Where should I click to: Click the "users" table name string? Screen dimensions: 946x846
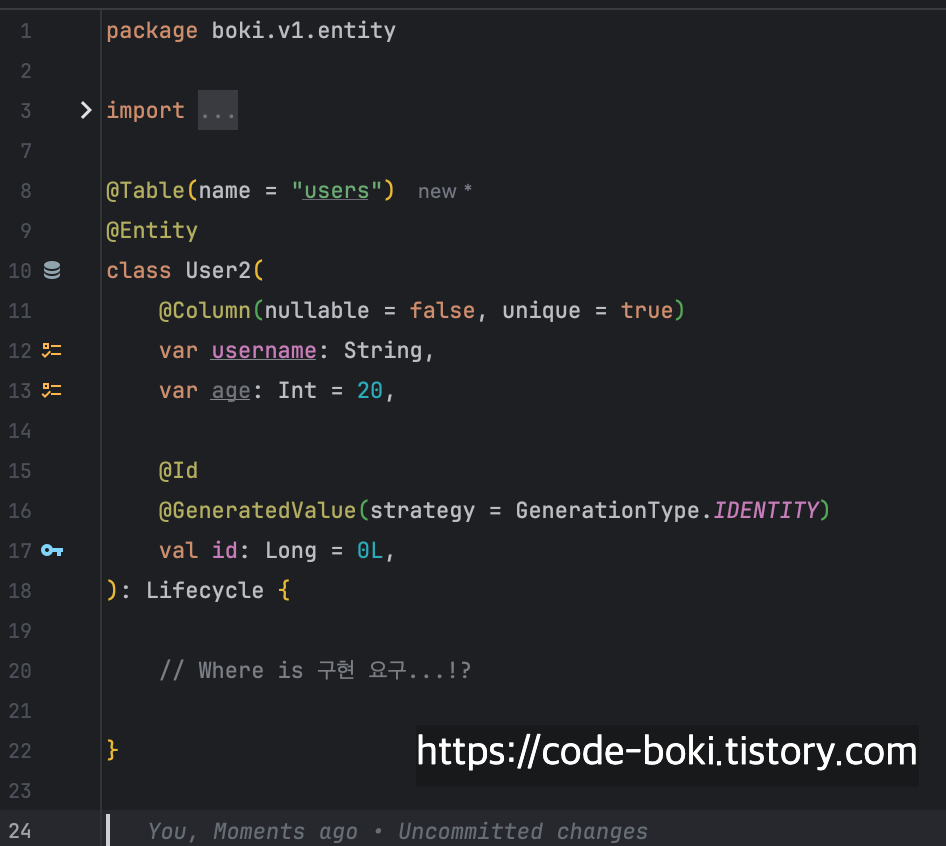[337, 191]
